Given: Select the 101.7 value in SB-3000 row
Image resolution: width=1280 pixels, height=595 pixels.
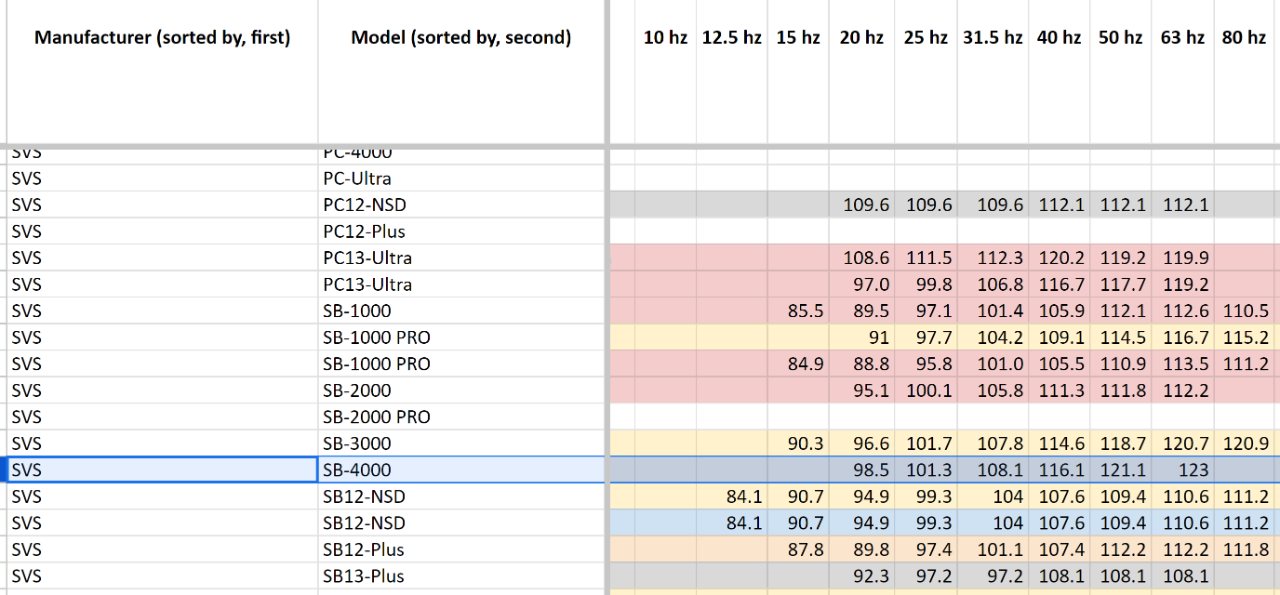Looking at the screenshot, I should pyautogui.click(x=925, y=443).
